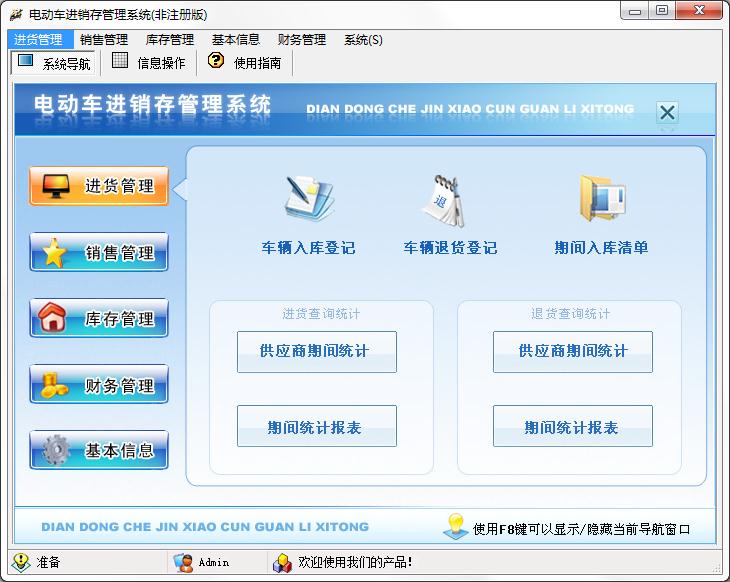730x582 pixels.
Task: Click the 期间入库清单 link text
Action: 602,248
